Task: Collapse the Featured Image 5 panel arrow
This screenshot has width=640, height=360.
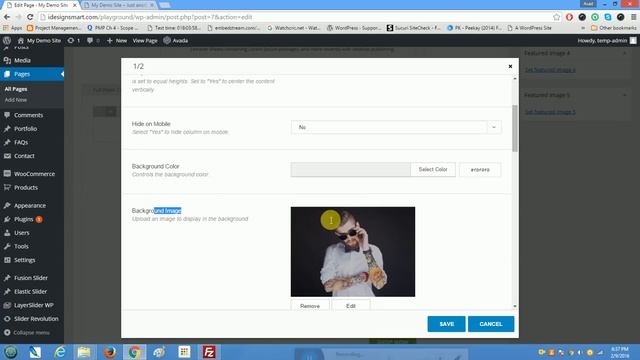Action: point(624,95)
